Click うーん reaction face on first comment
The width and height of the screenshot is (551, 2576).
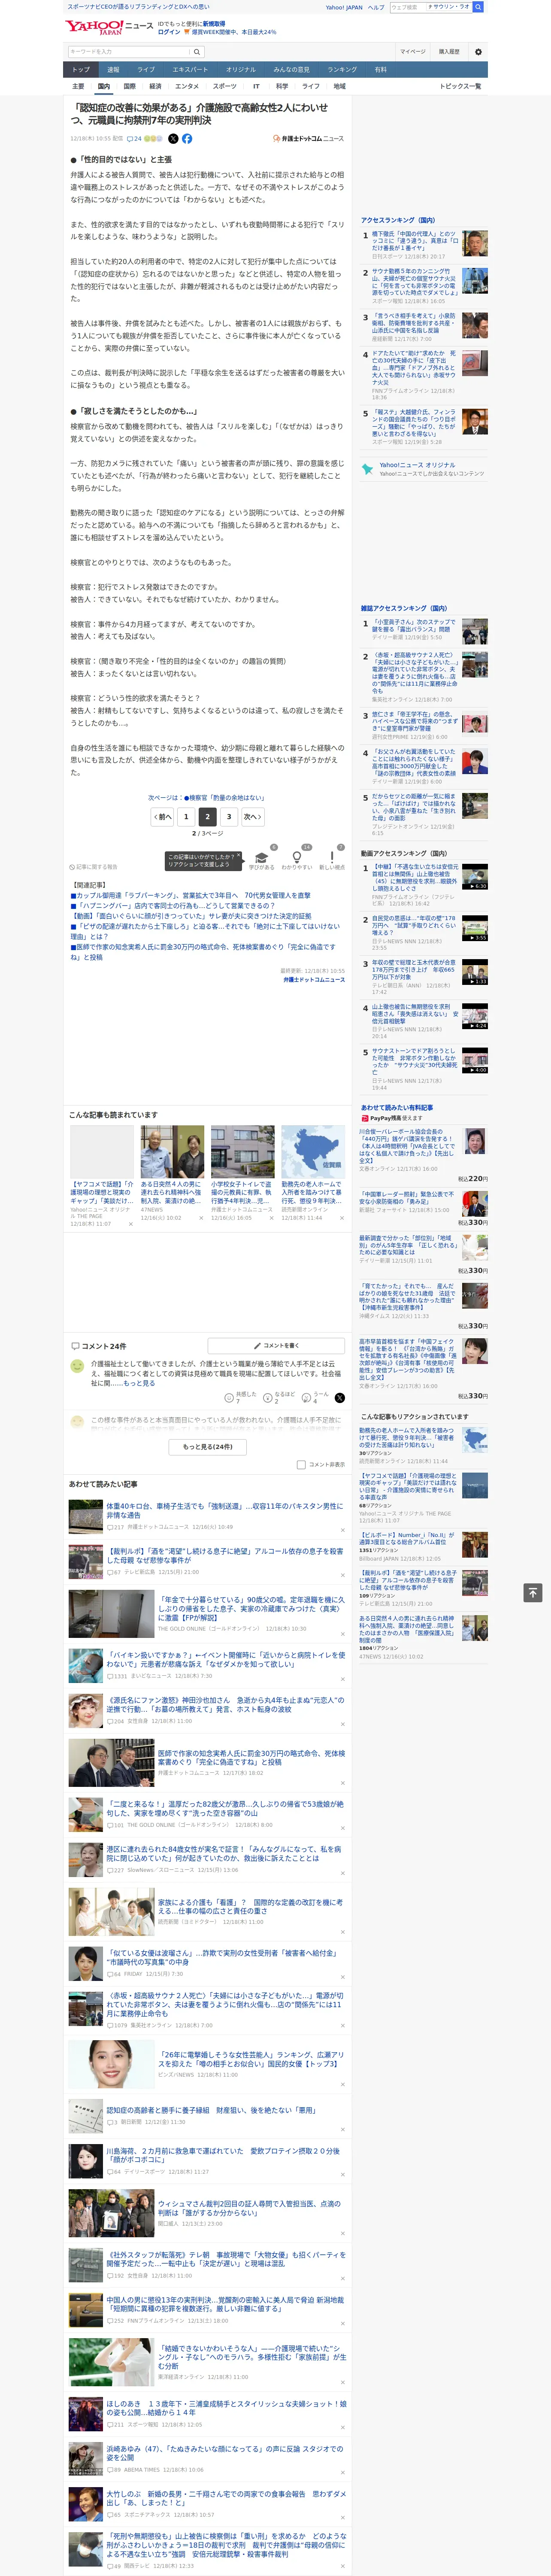click(307, 1397)
